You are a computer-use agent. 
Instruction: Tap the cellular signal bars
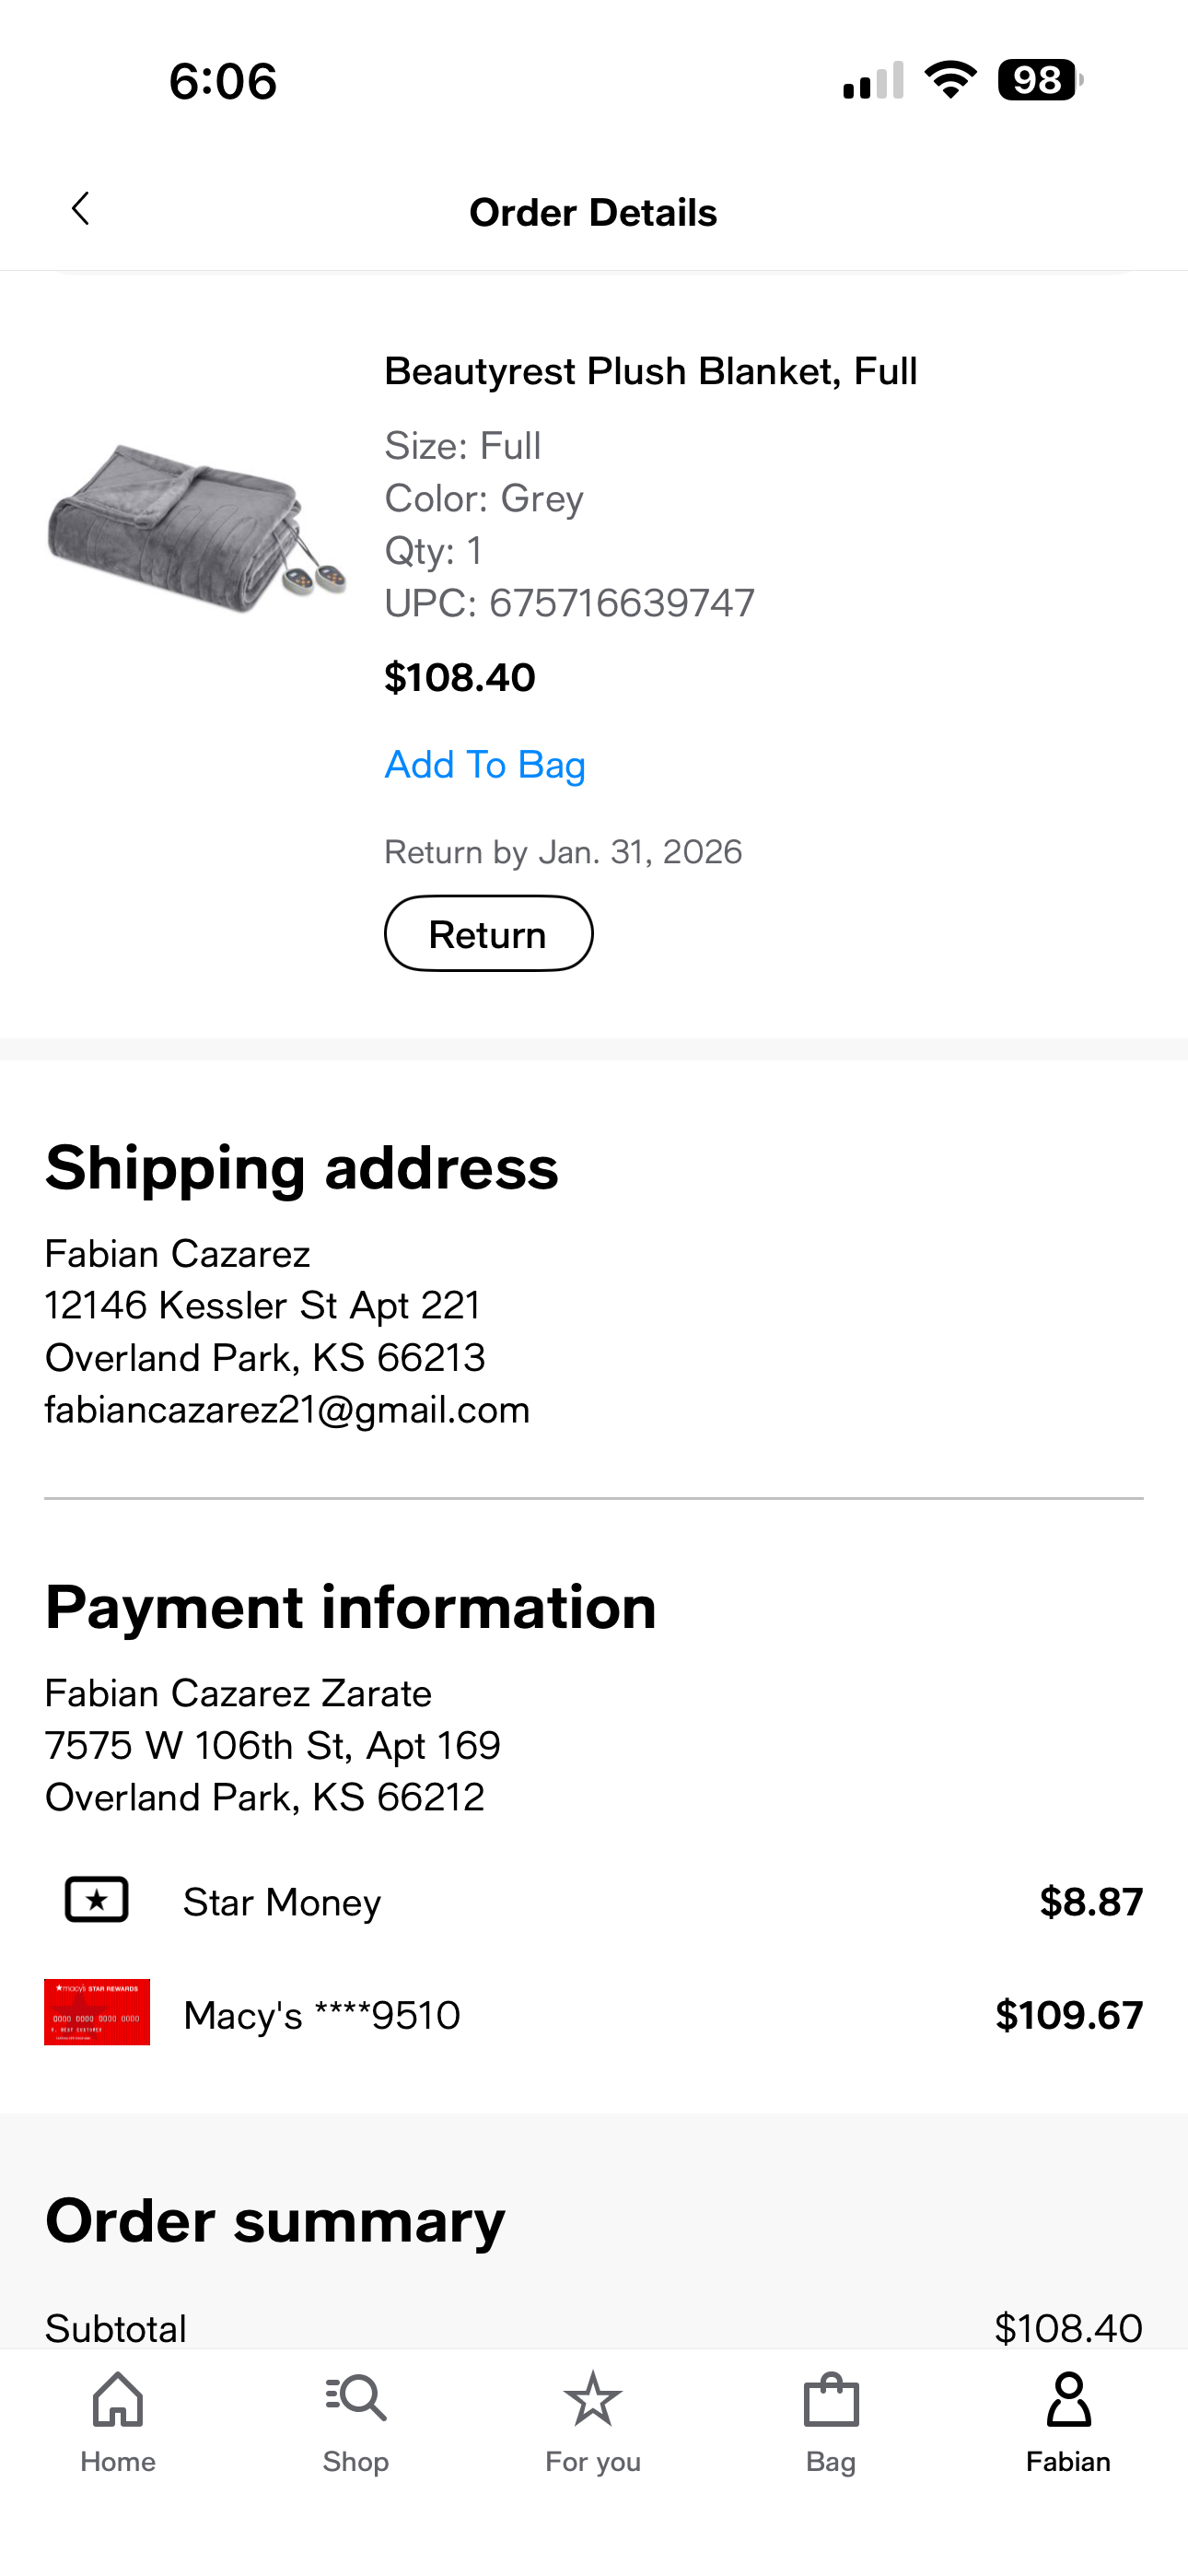tap(873, 80)
